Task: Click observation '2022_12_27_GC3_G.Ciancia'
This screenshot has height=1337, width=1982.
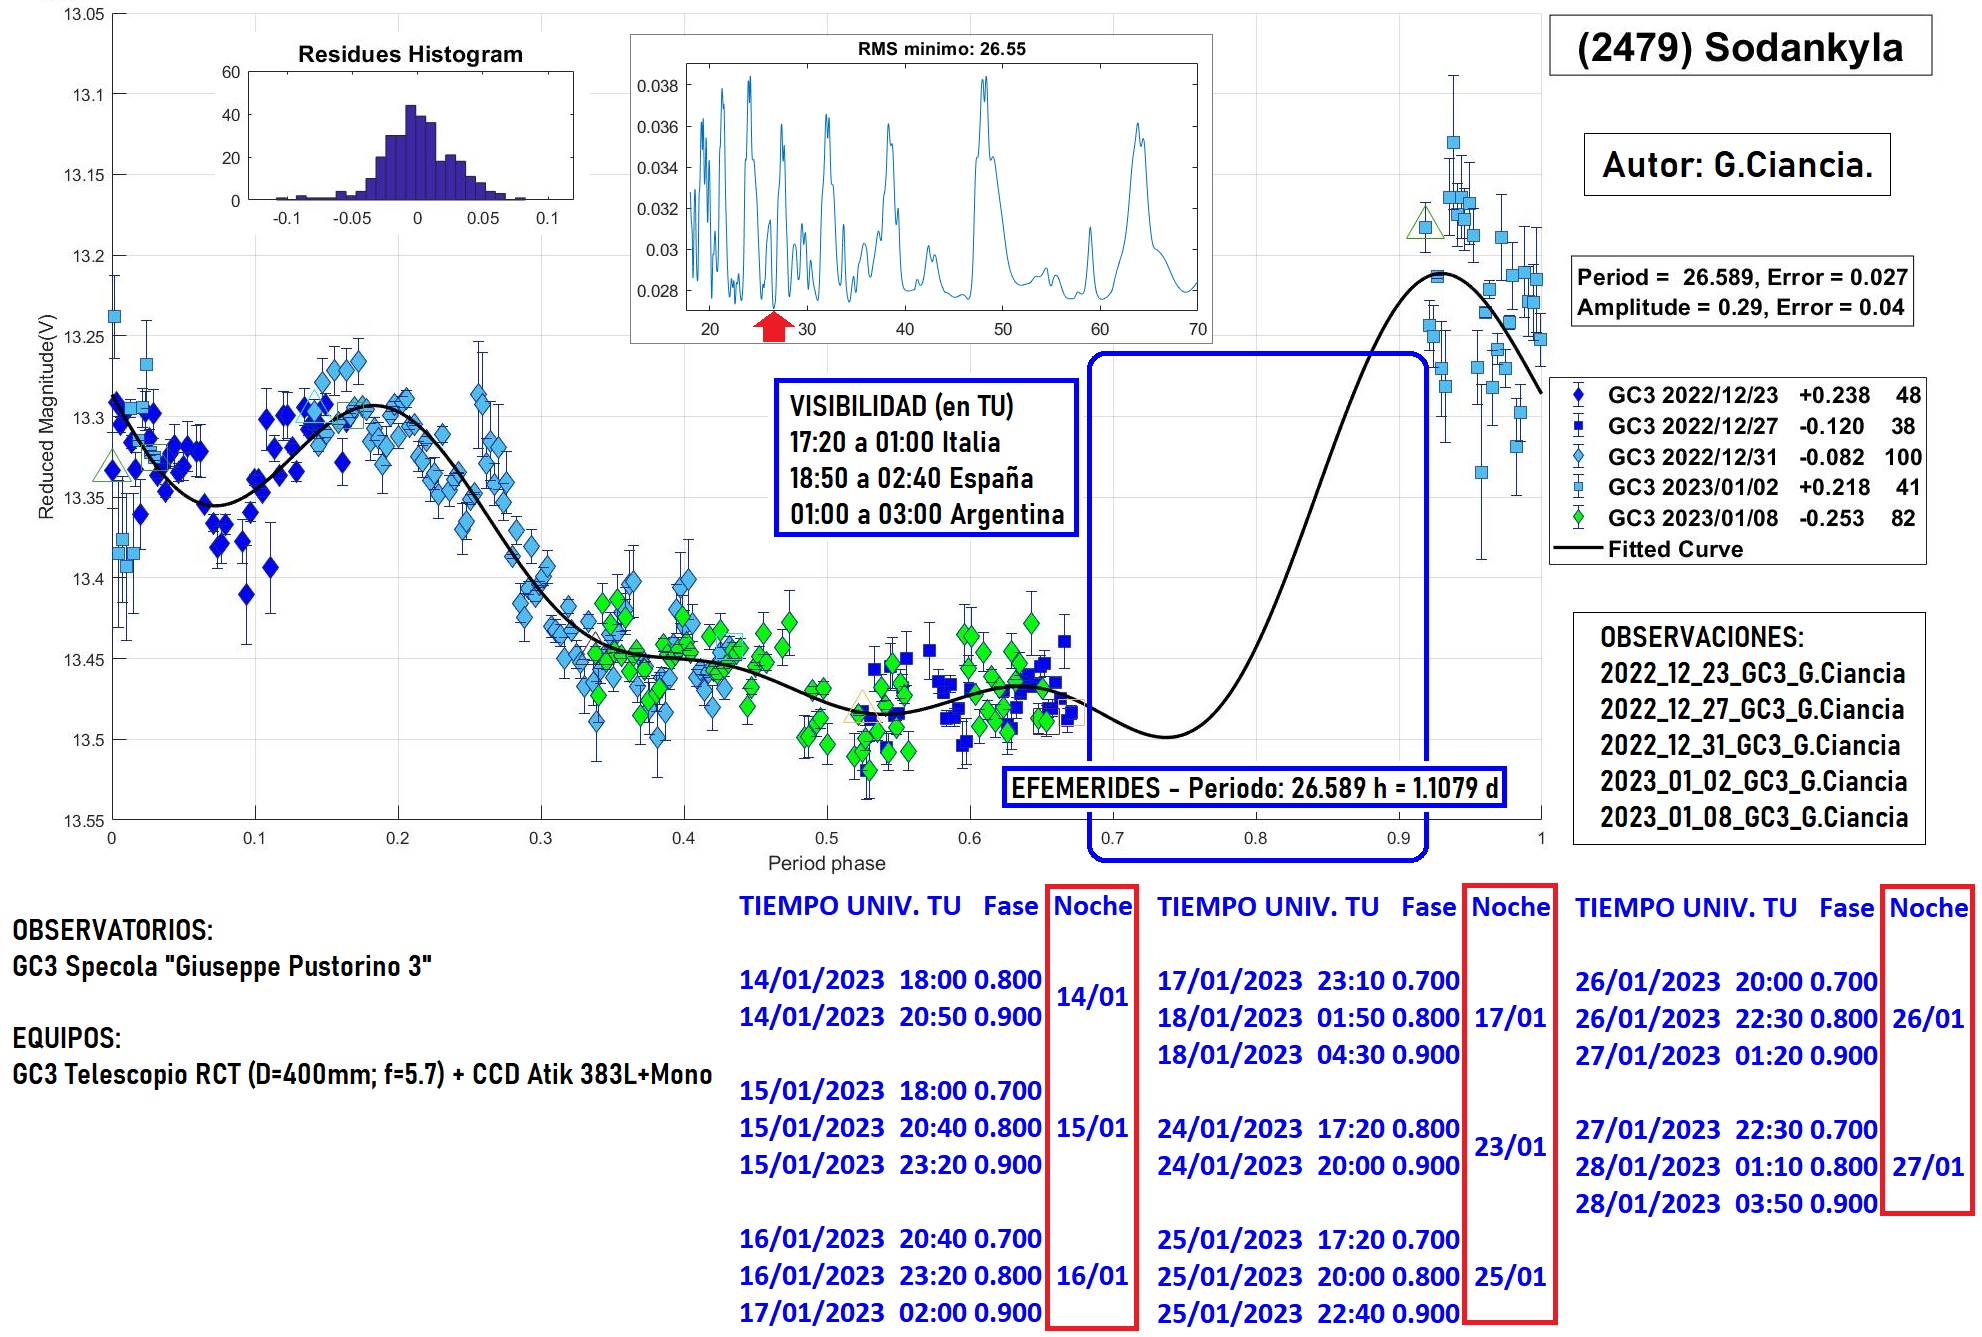Action: (x=1752, y=709)
